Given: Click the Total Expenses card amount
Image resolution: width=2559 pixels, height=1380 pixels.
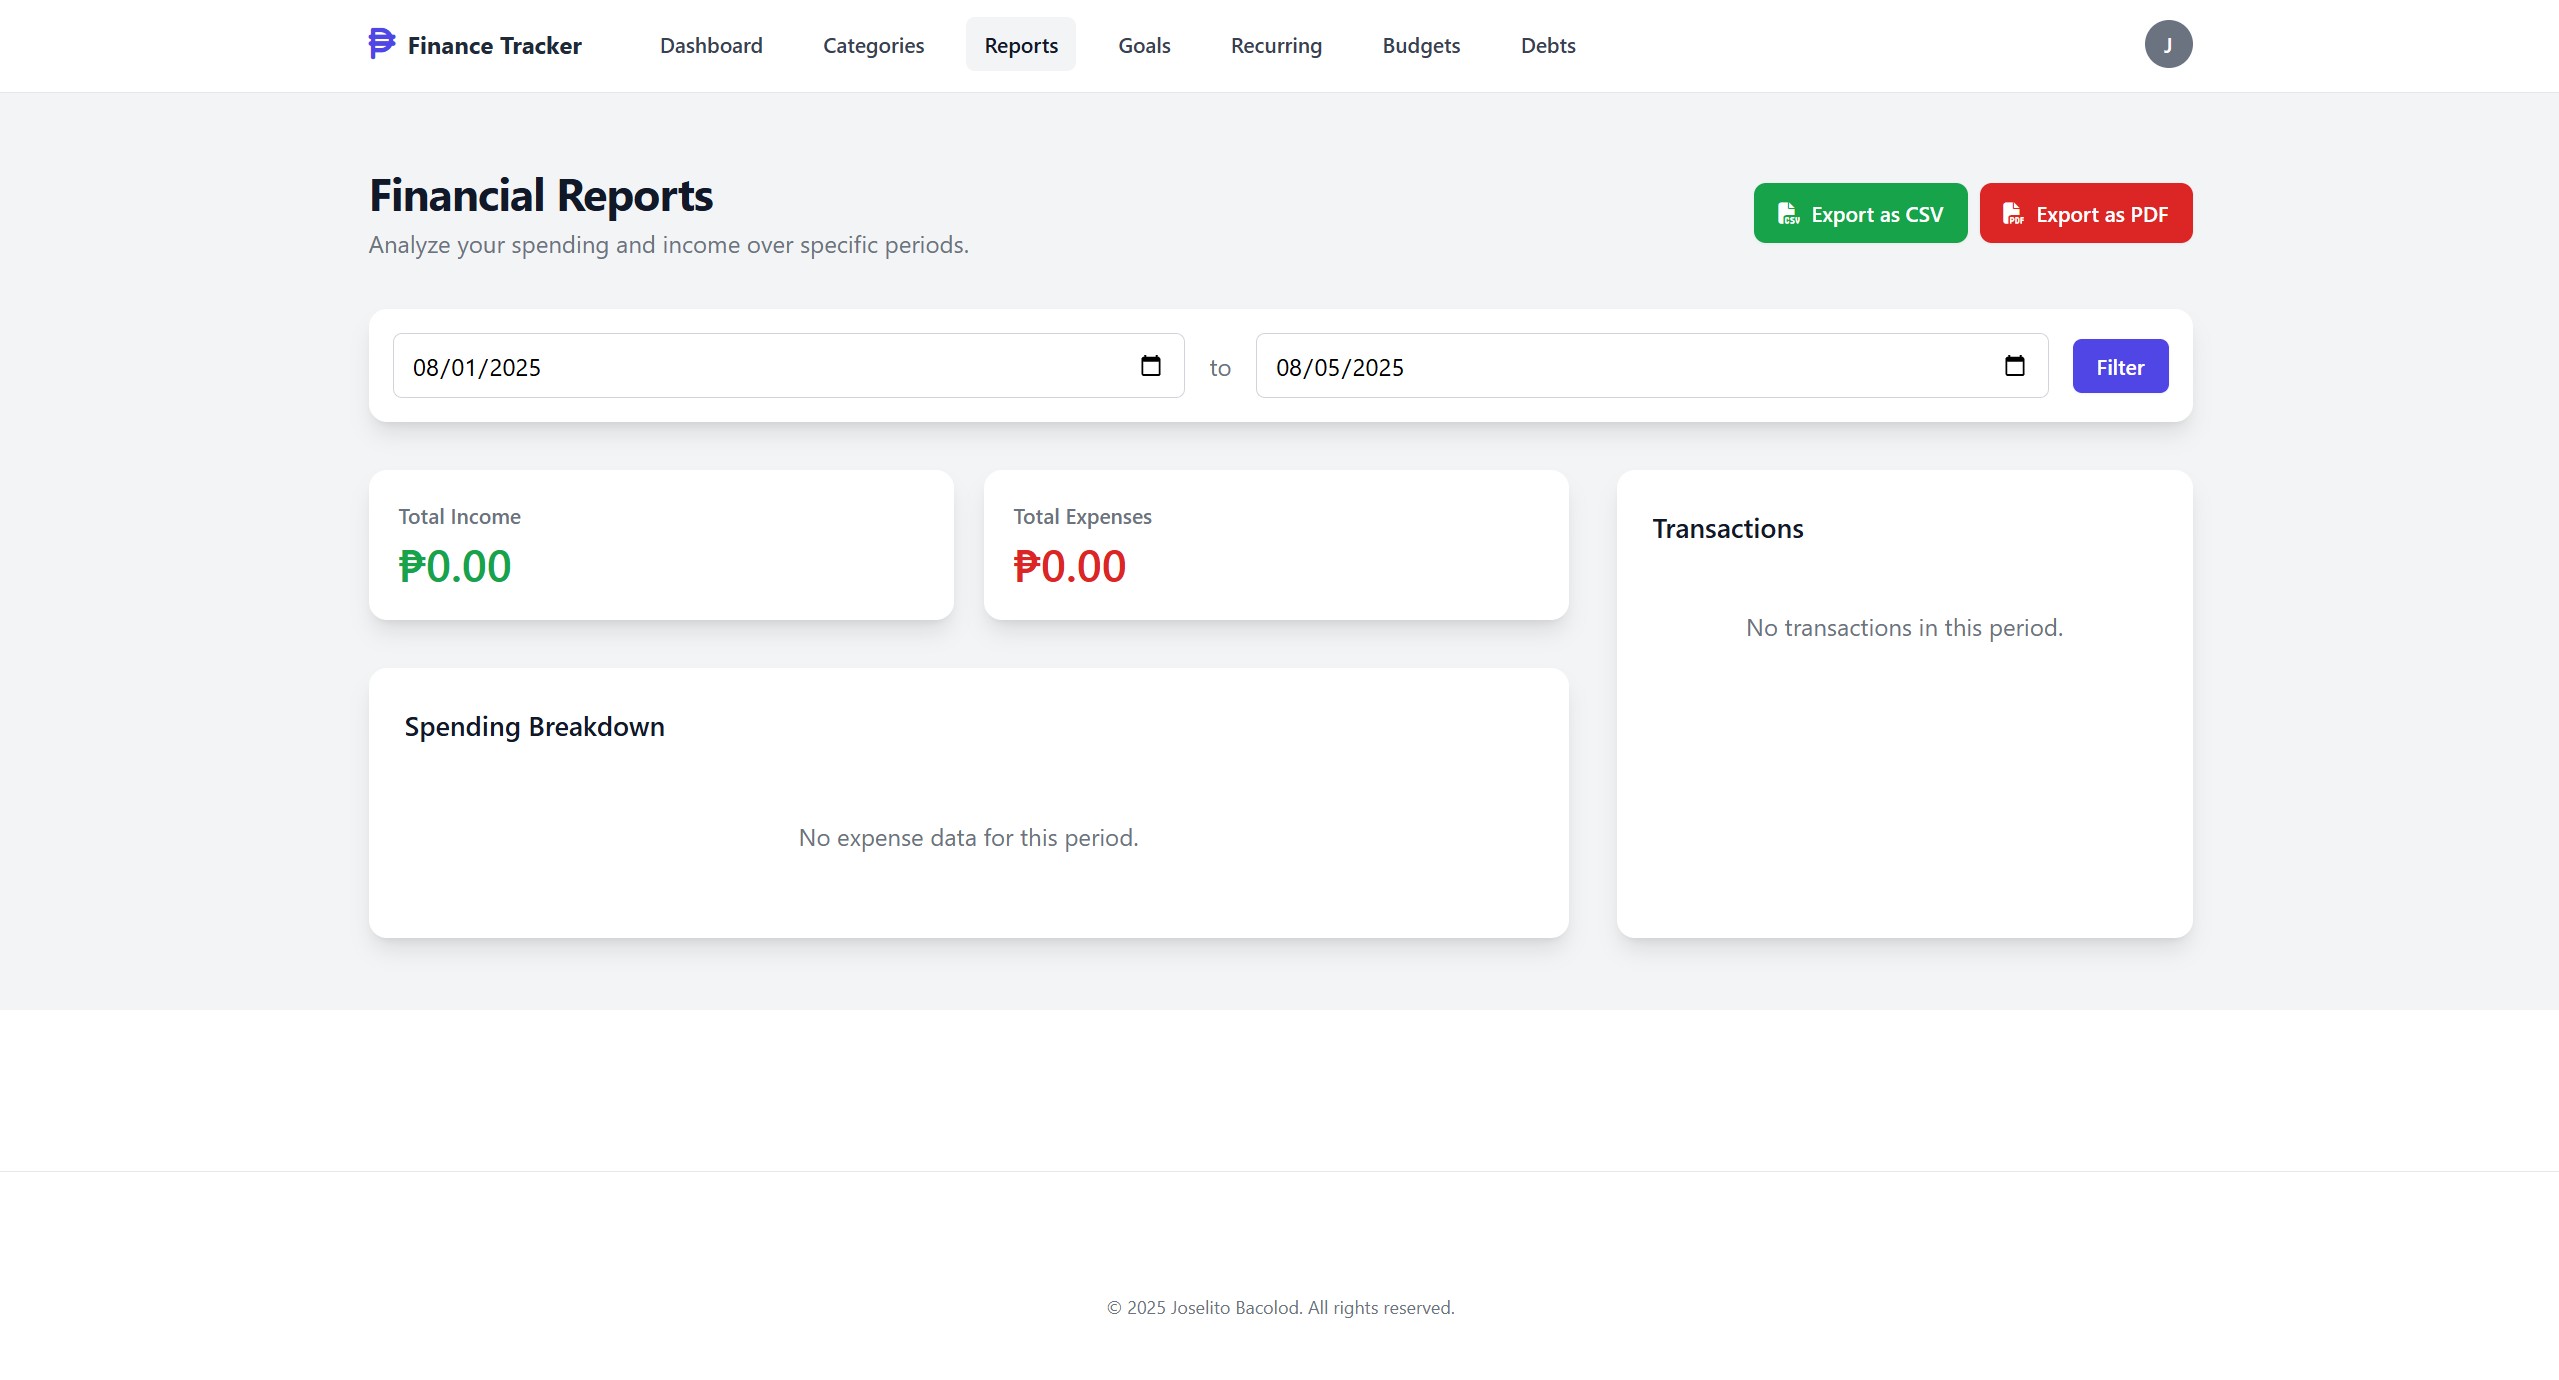Looking at the screenshot, I should coord(1069,567).
